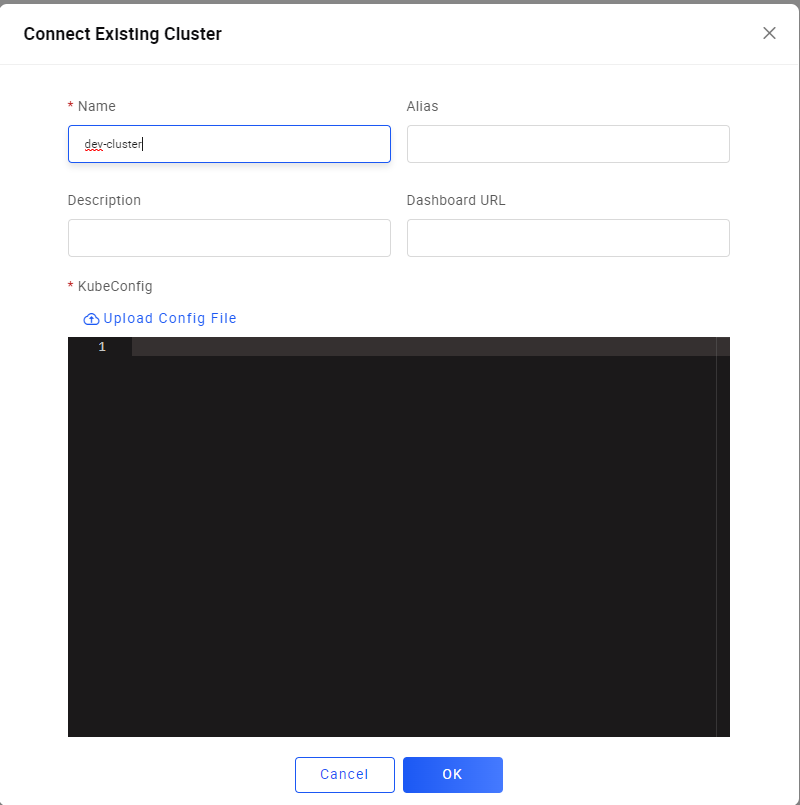Viewport: 800px width, 805px height.
Task: Close the Connect Existing Cluster dialog
Action: pos(769,33)
